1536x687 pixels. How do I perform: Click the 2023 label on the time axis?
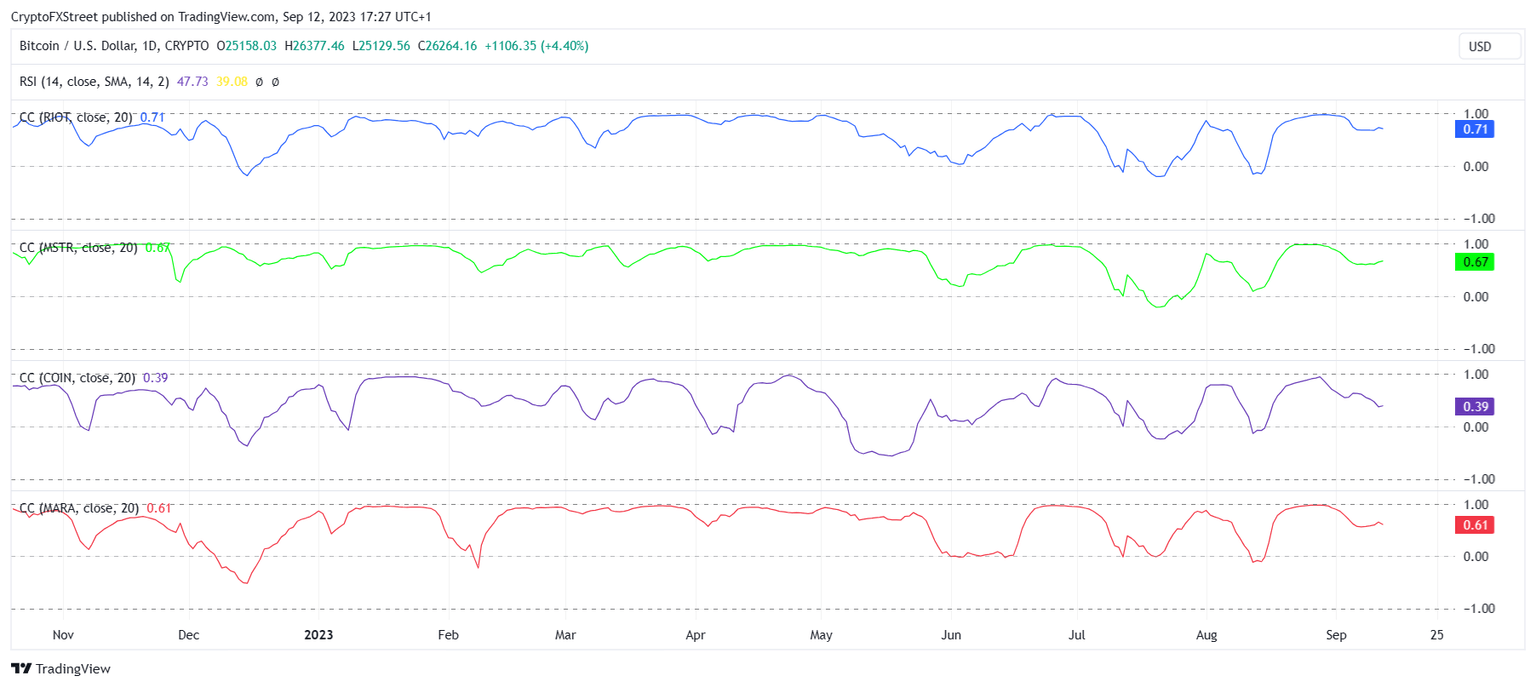[x=319, y=635]
